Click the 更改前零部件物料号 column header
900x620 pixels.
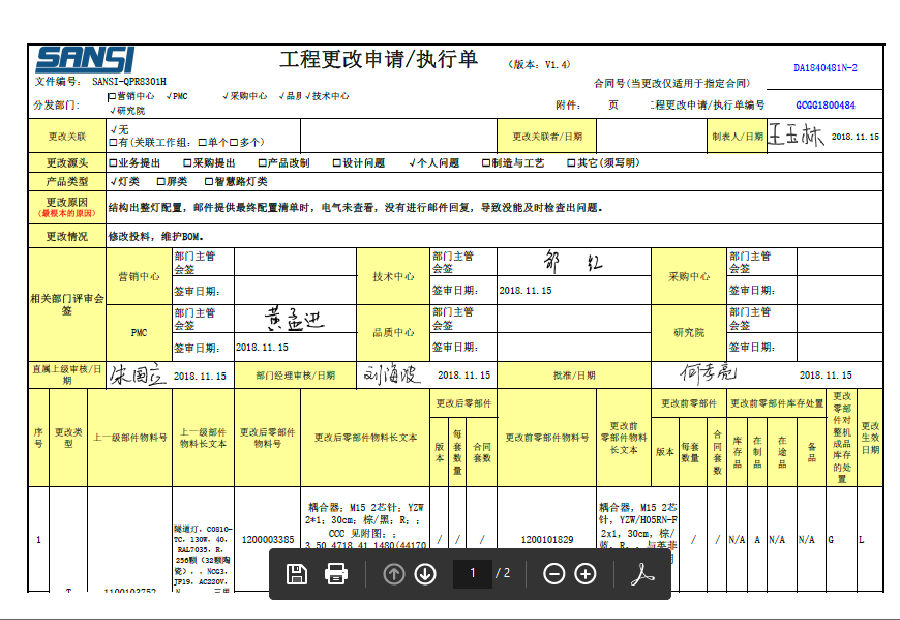(547, 437)
